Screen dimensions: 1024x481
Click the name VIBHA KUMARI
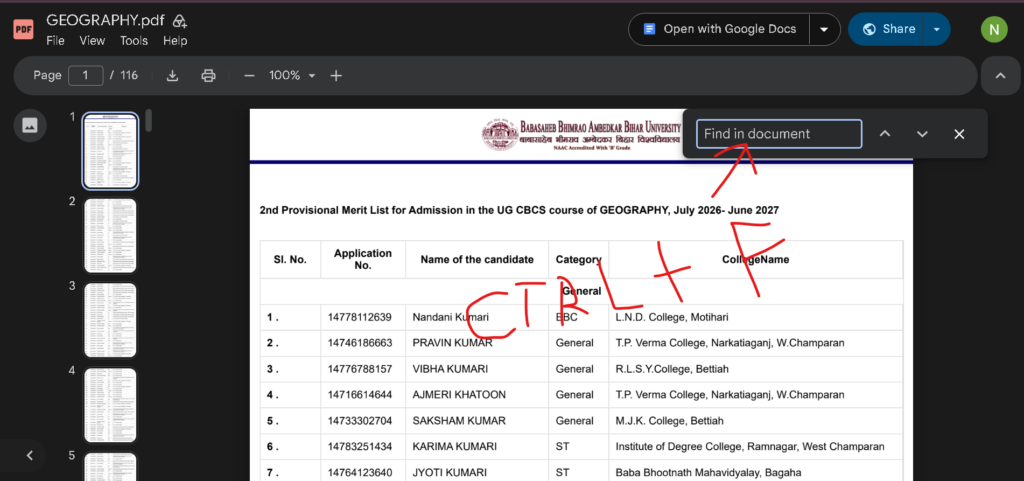(450, 369)
